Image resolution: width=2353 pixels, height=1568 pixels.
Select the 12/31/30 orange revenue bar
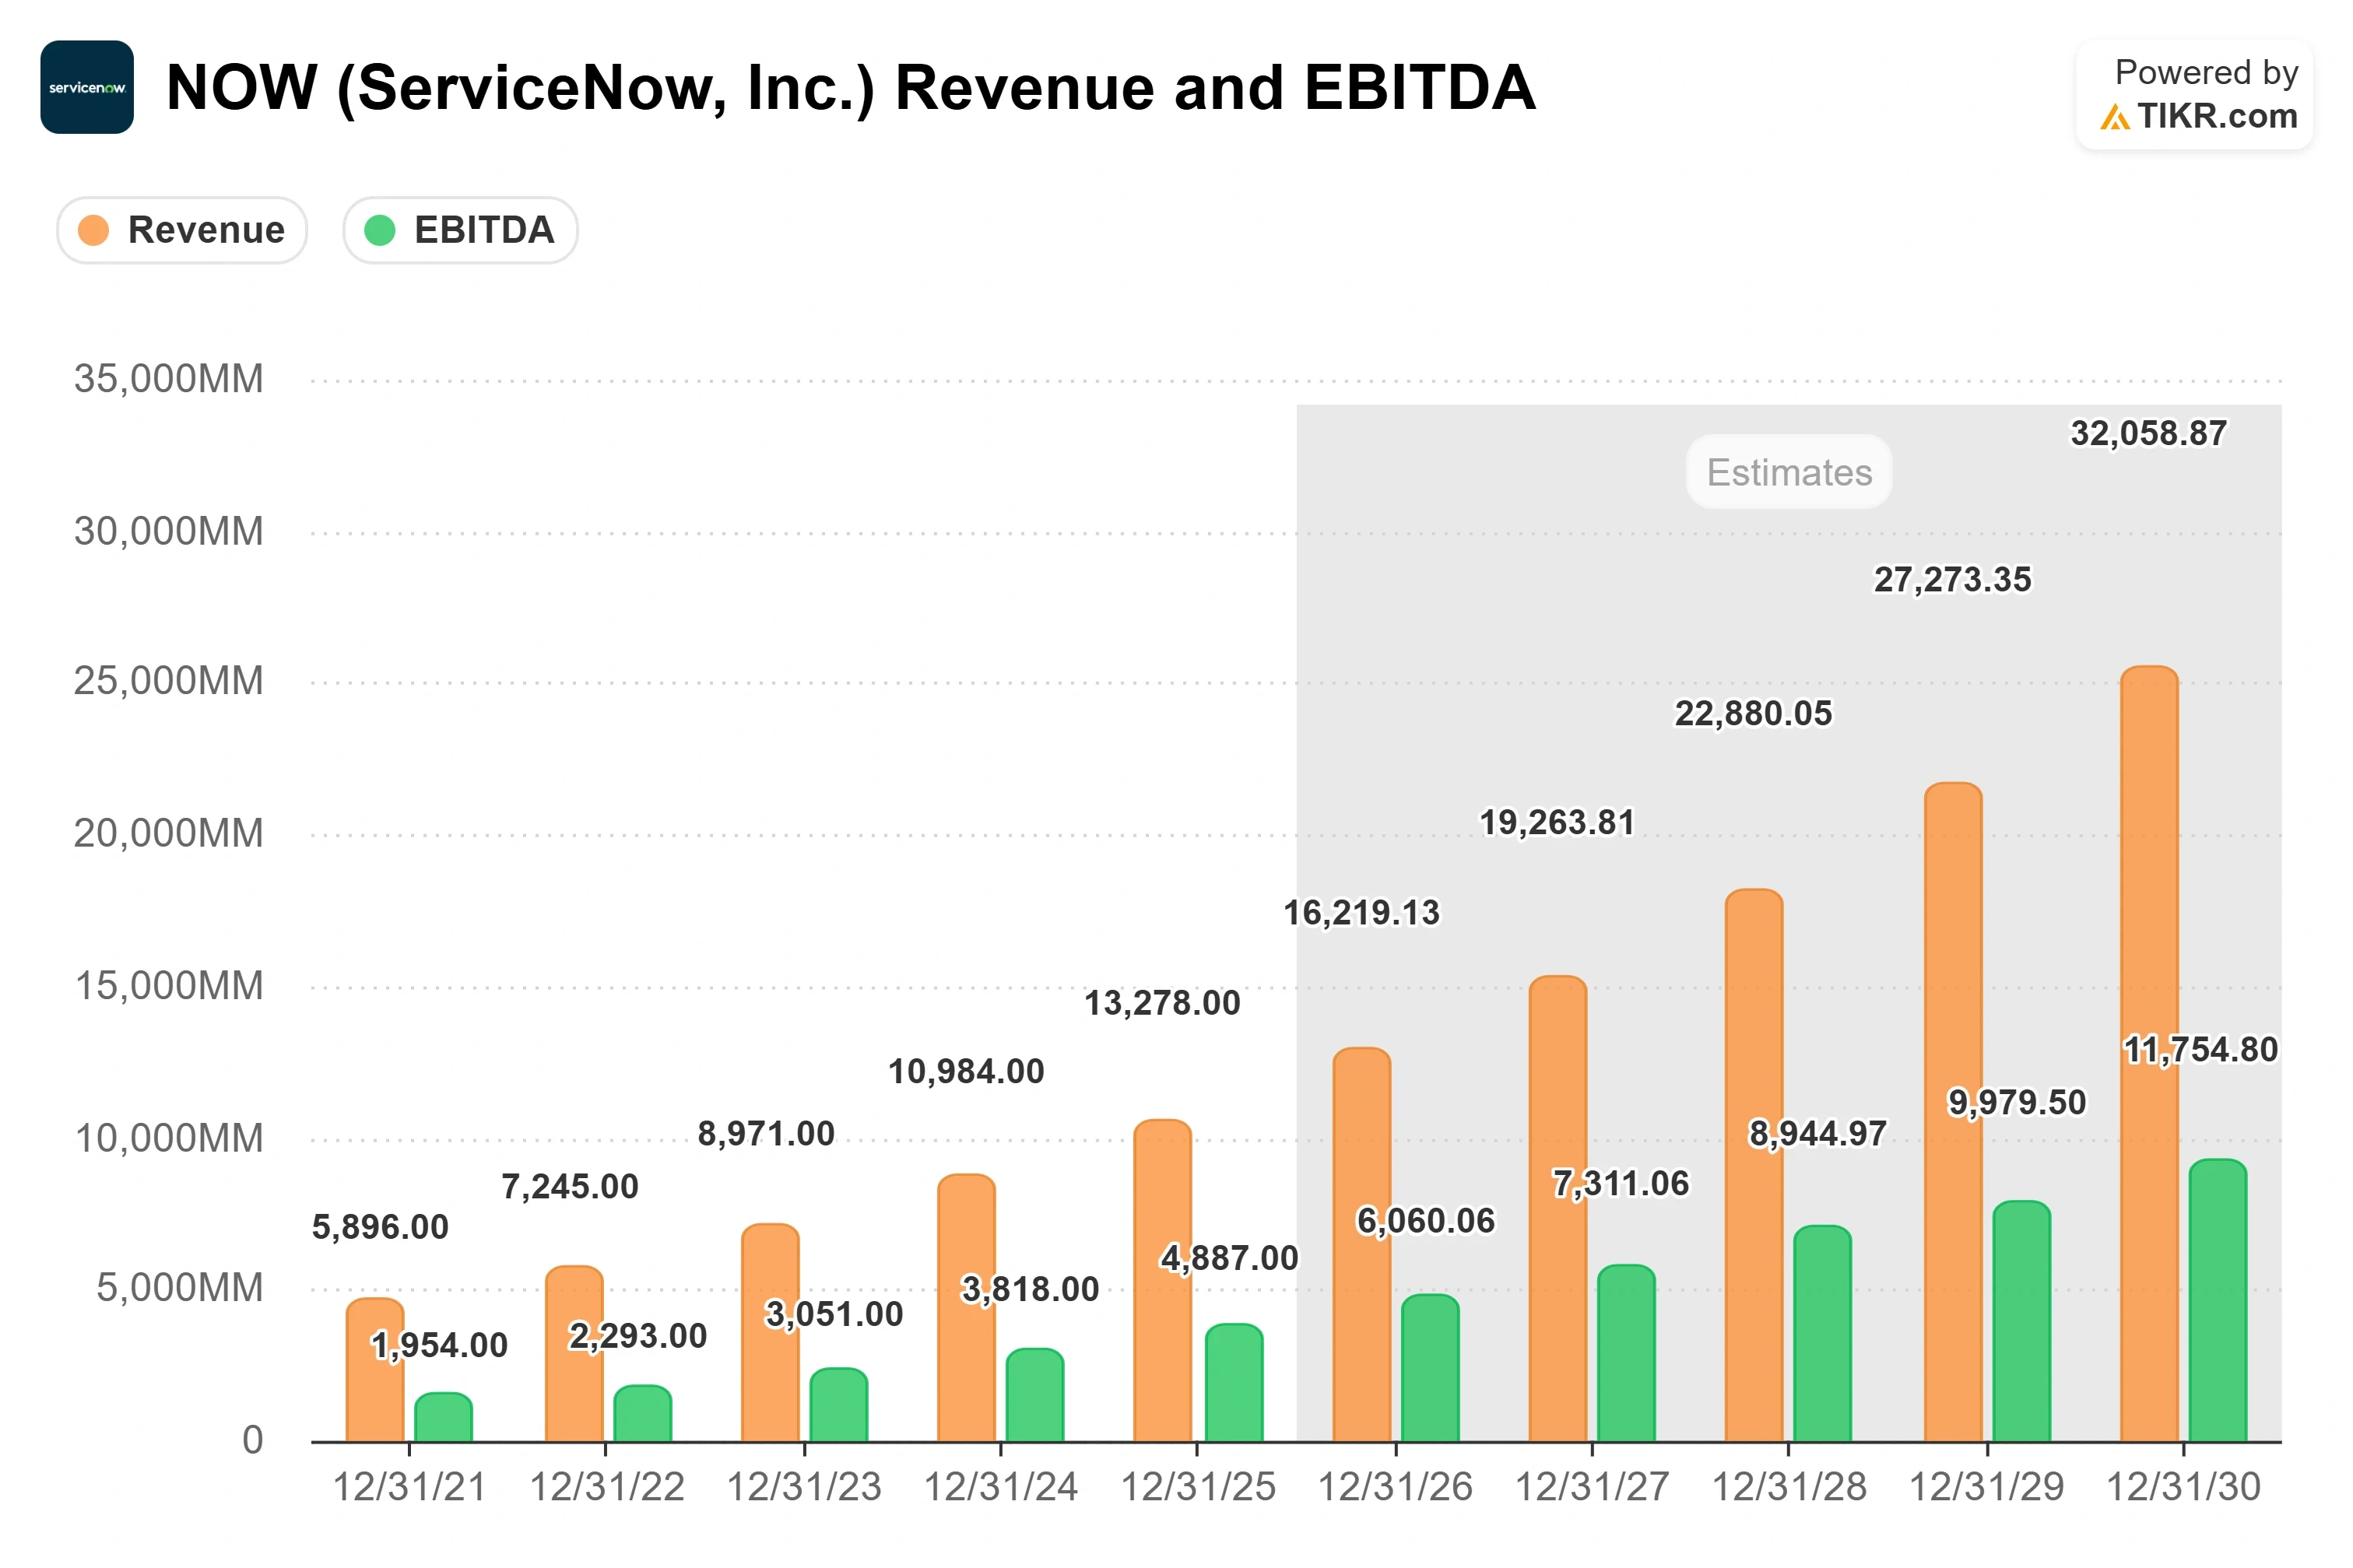coord(2148,1054)
